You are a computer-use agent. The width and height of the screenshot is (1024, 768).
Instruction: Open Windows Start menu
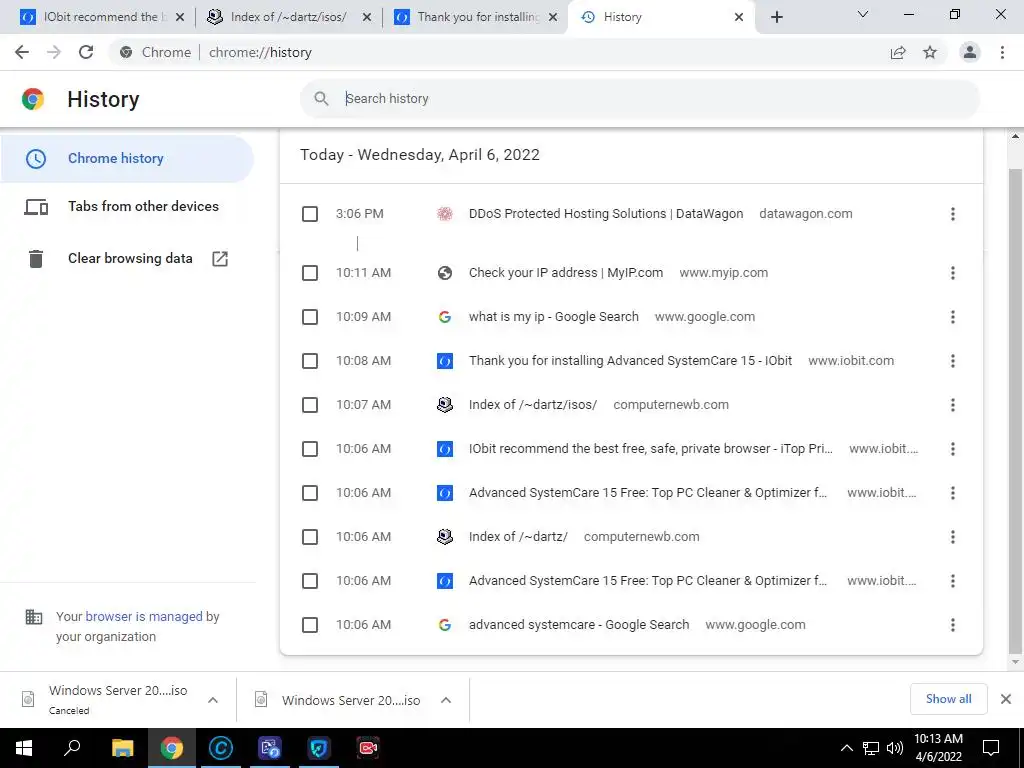pyautogui.click(x=24, y=748)
